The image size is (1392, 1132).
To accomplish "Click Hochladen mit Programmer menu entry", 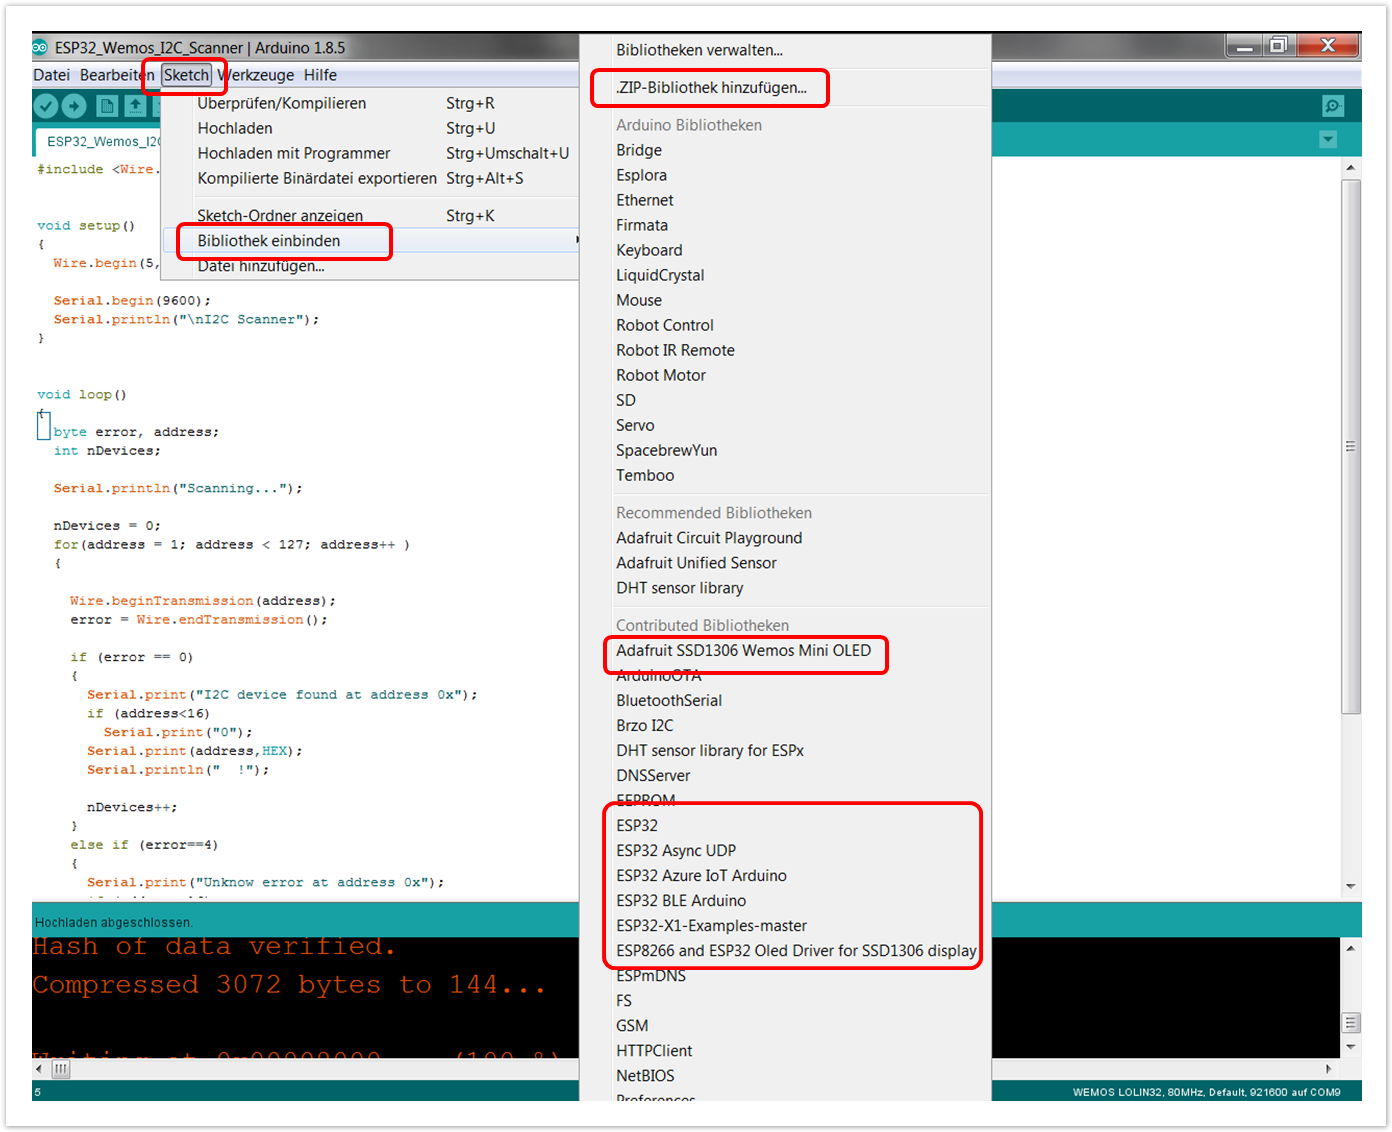I will point(293,153).
